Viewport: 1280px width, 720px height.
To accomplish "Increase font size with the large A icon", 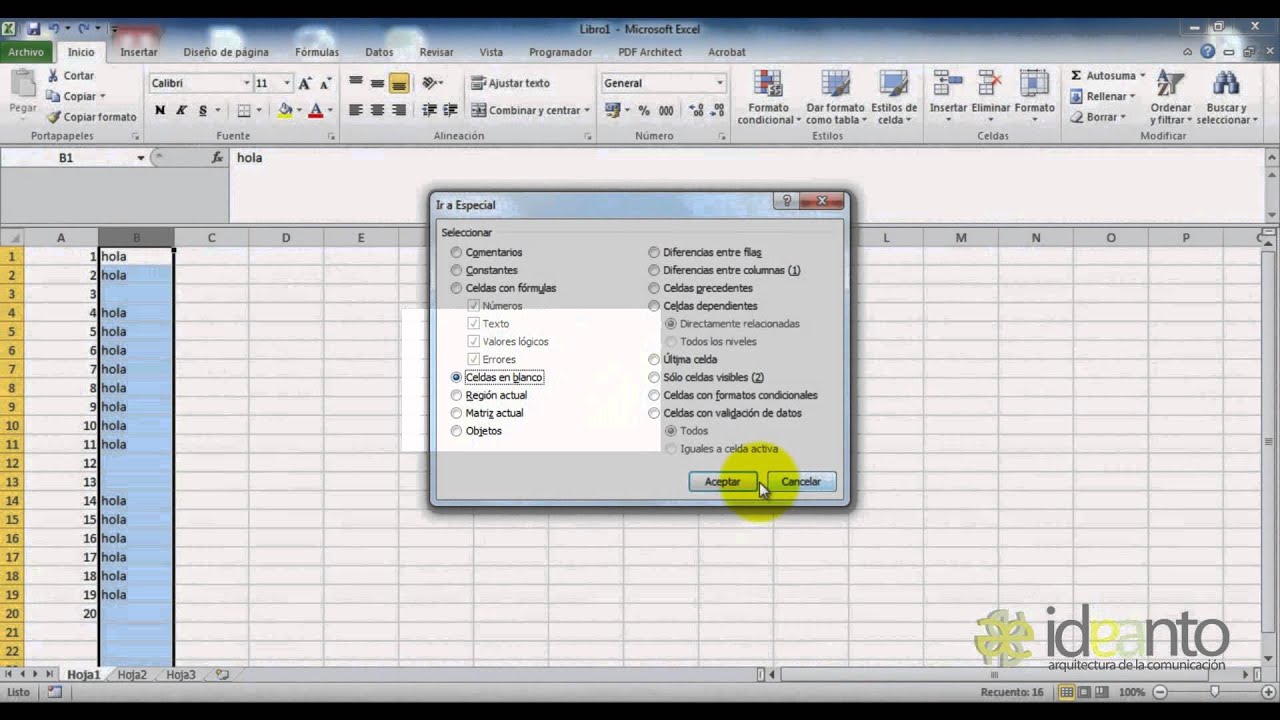I will [306, 83].
